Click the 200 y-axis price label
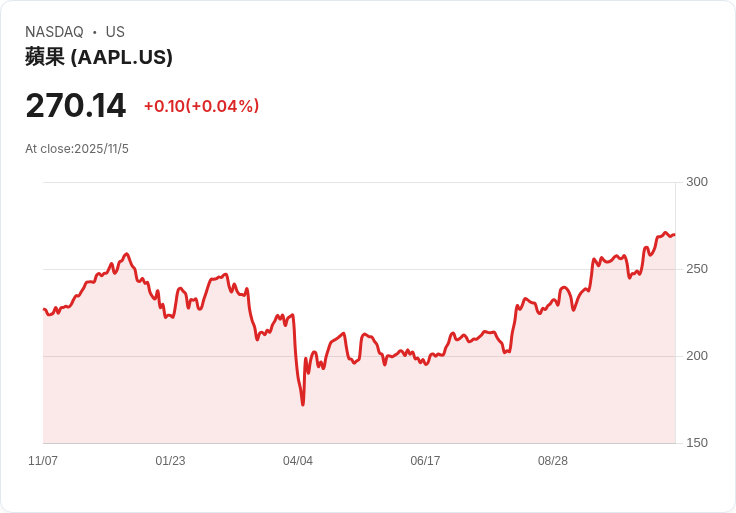This screenshot has height=513, width=736. point(697,356)
